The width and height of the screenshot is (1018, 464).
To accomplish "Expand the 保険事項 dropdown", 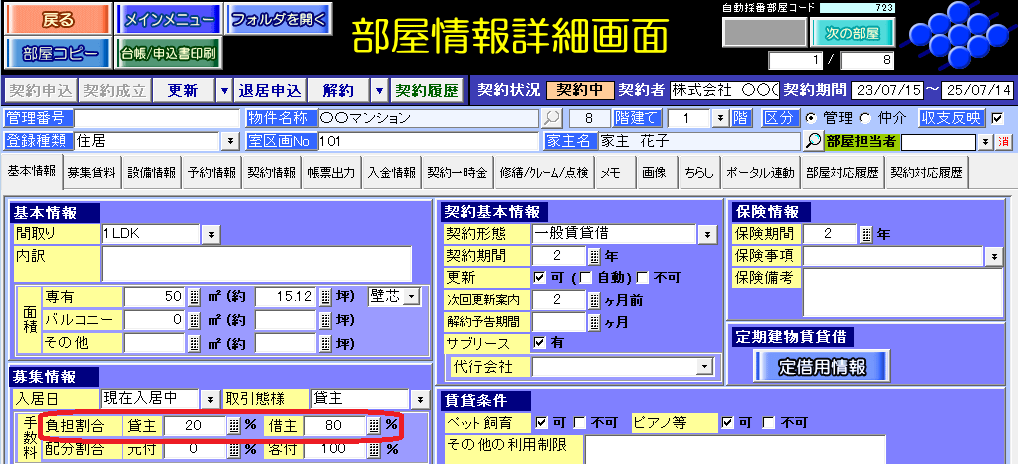I will (994, 256).
